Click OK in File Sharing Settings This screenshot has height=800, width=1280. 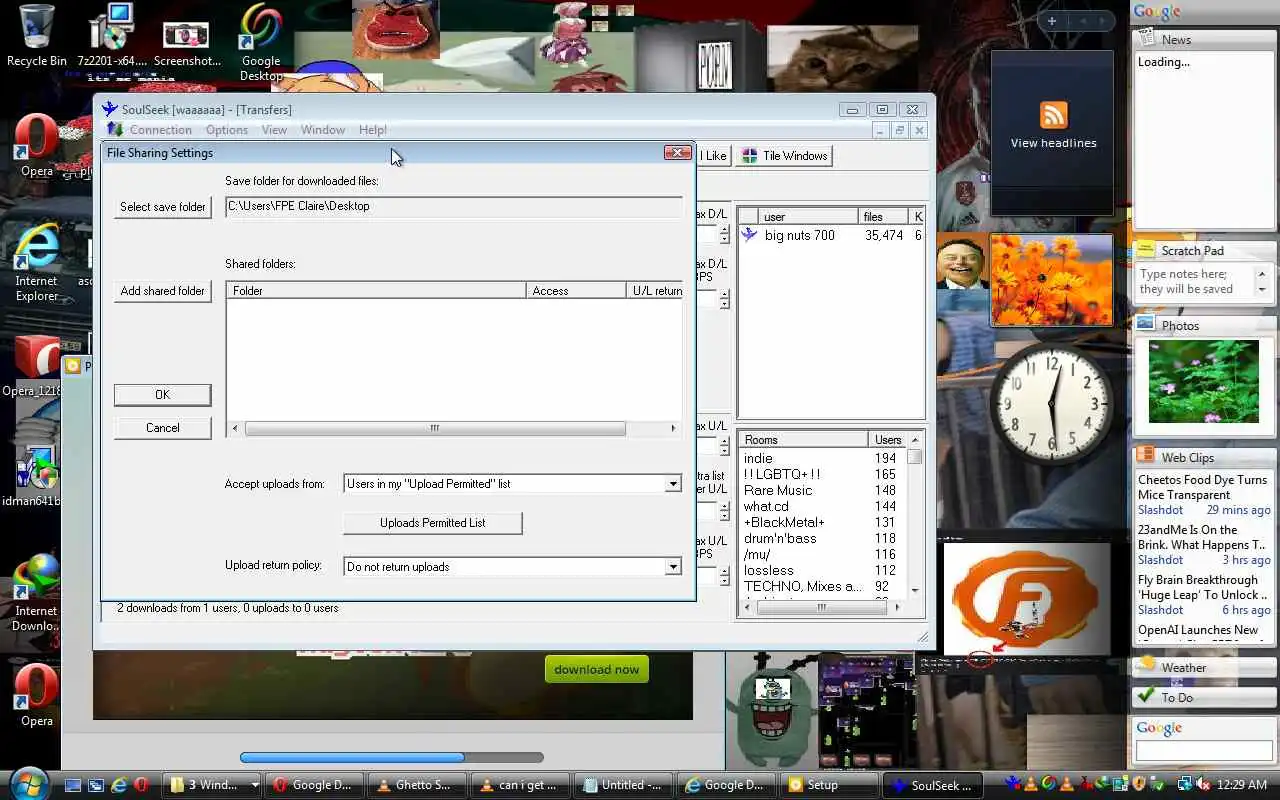(x=163, y=395)
